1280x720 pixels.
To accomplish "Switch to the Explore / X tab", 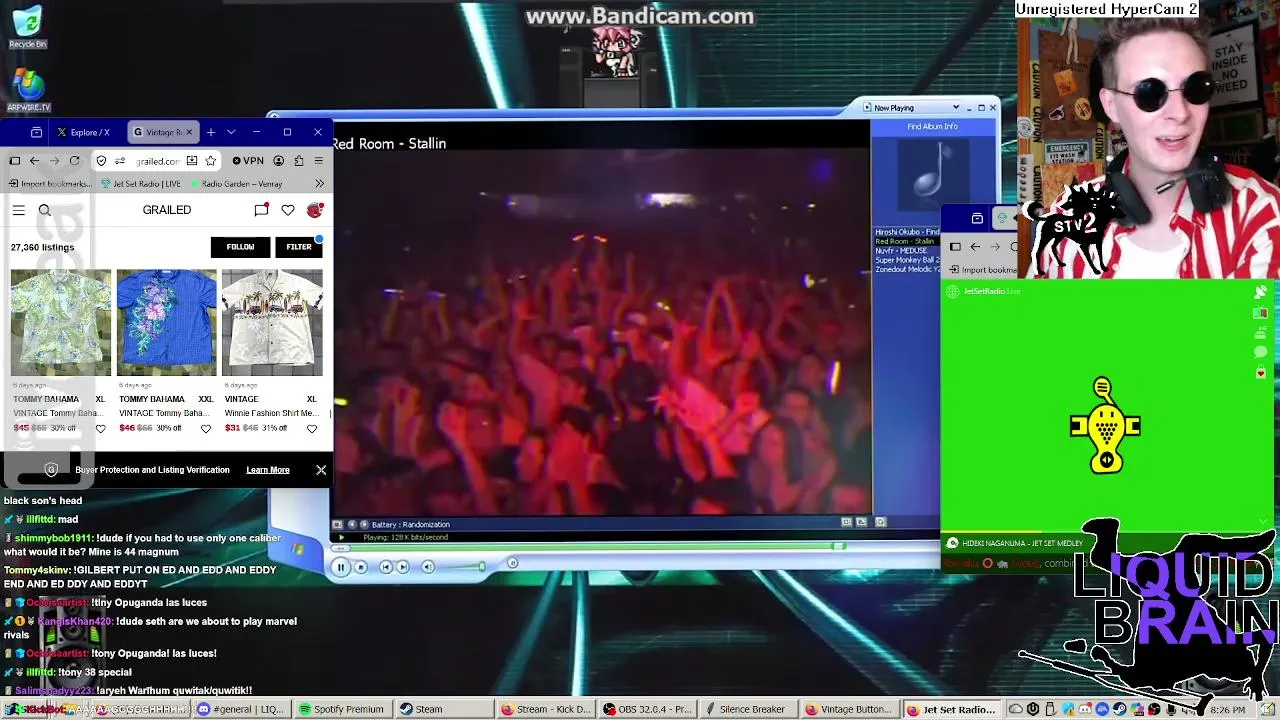I will [x=83, y=132].
